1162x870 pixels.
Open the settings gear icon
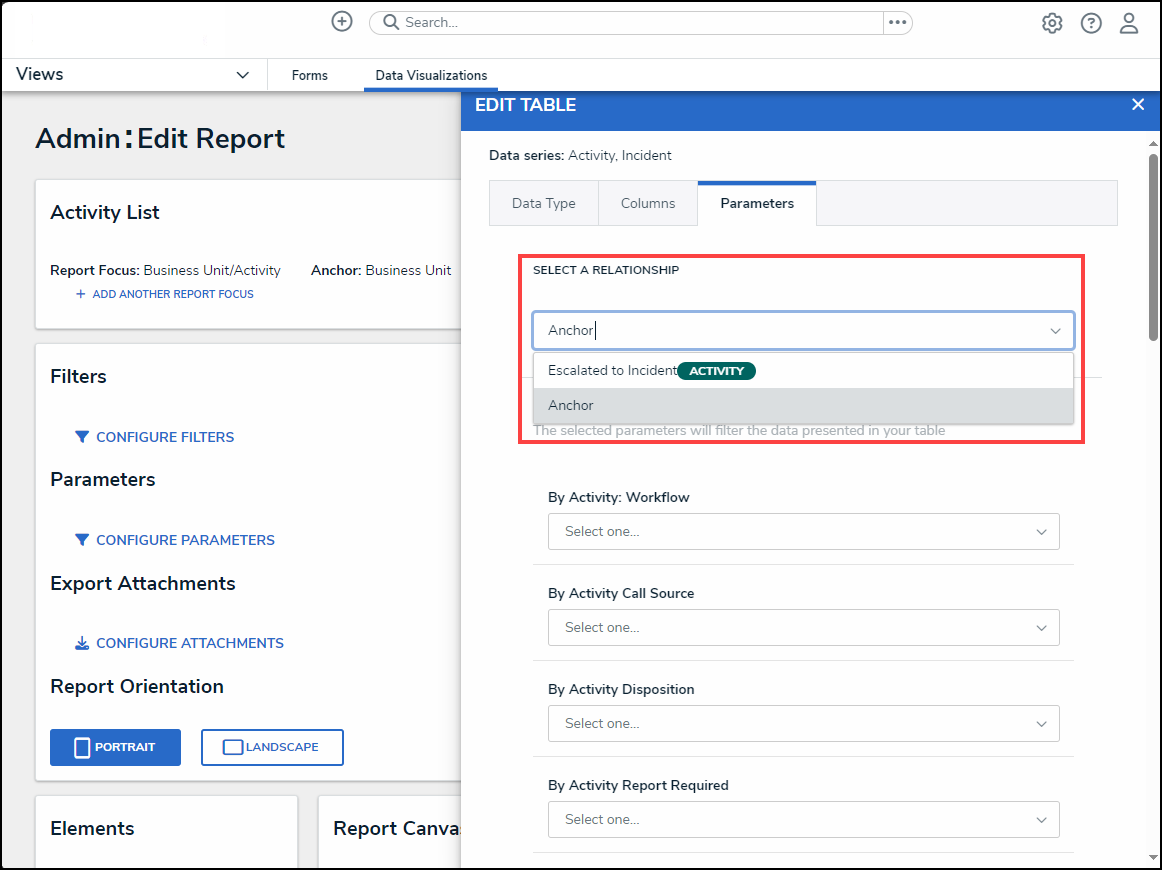[x=1052, y=23]
